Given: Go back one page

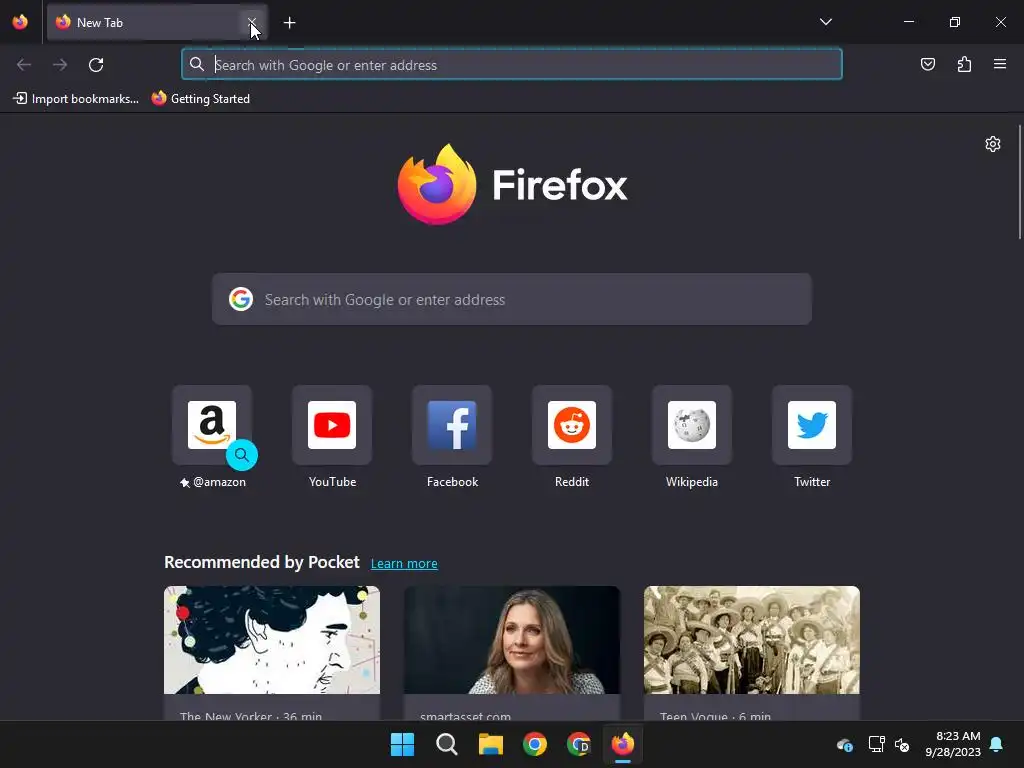Looking at the screenshot, I should tap(24, 65).
